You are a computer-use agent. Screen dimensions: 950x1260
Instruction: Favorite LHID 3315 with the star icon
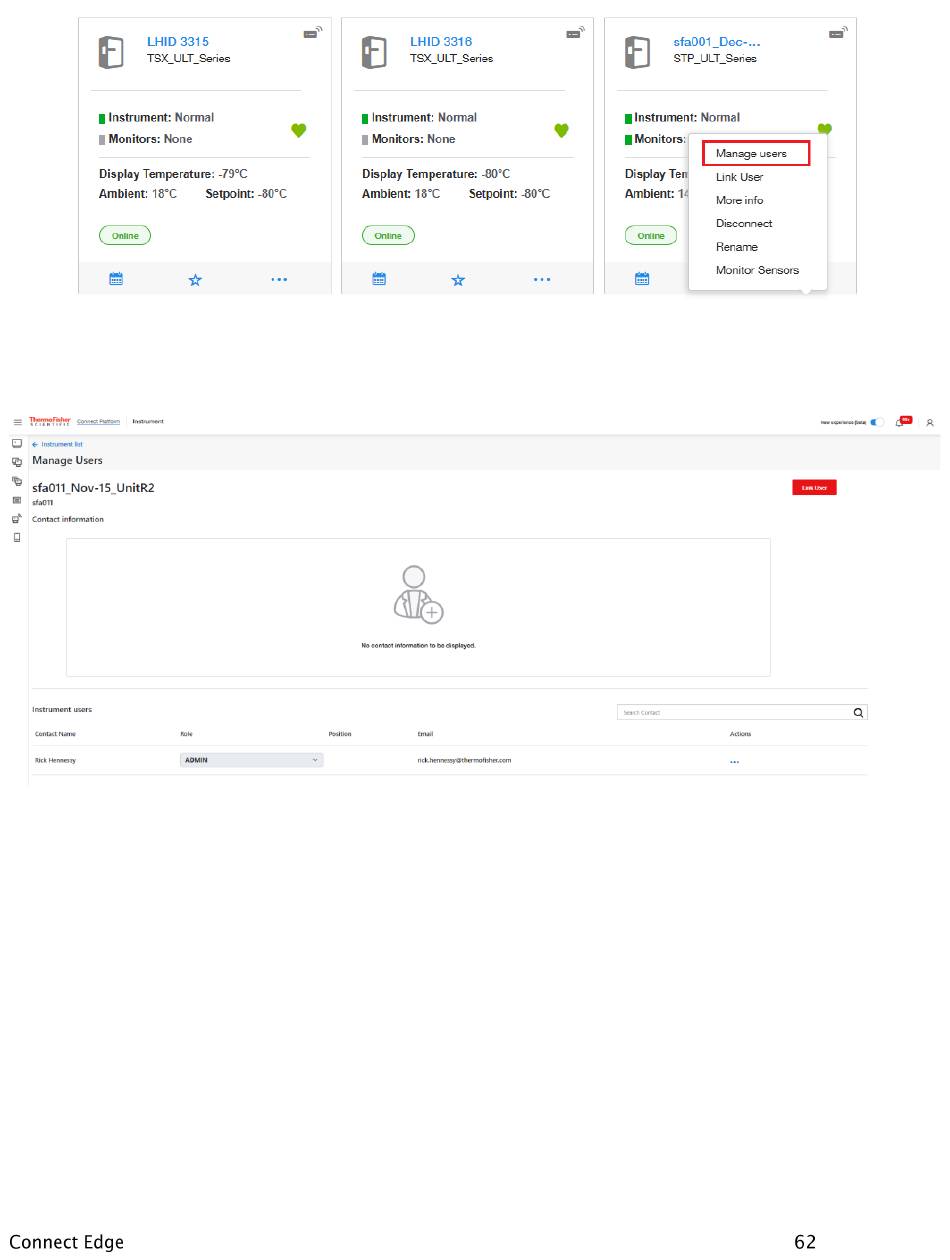pyautogui.click(x=195, y=280)
